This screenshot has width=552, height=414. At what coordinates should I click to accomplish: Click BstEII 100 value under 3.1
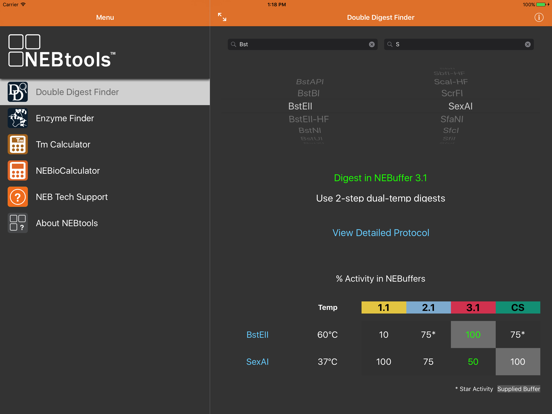(x=473, y=334)
